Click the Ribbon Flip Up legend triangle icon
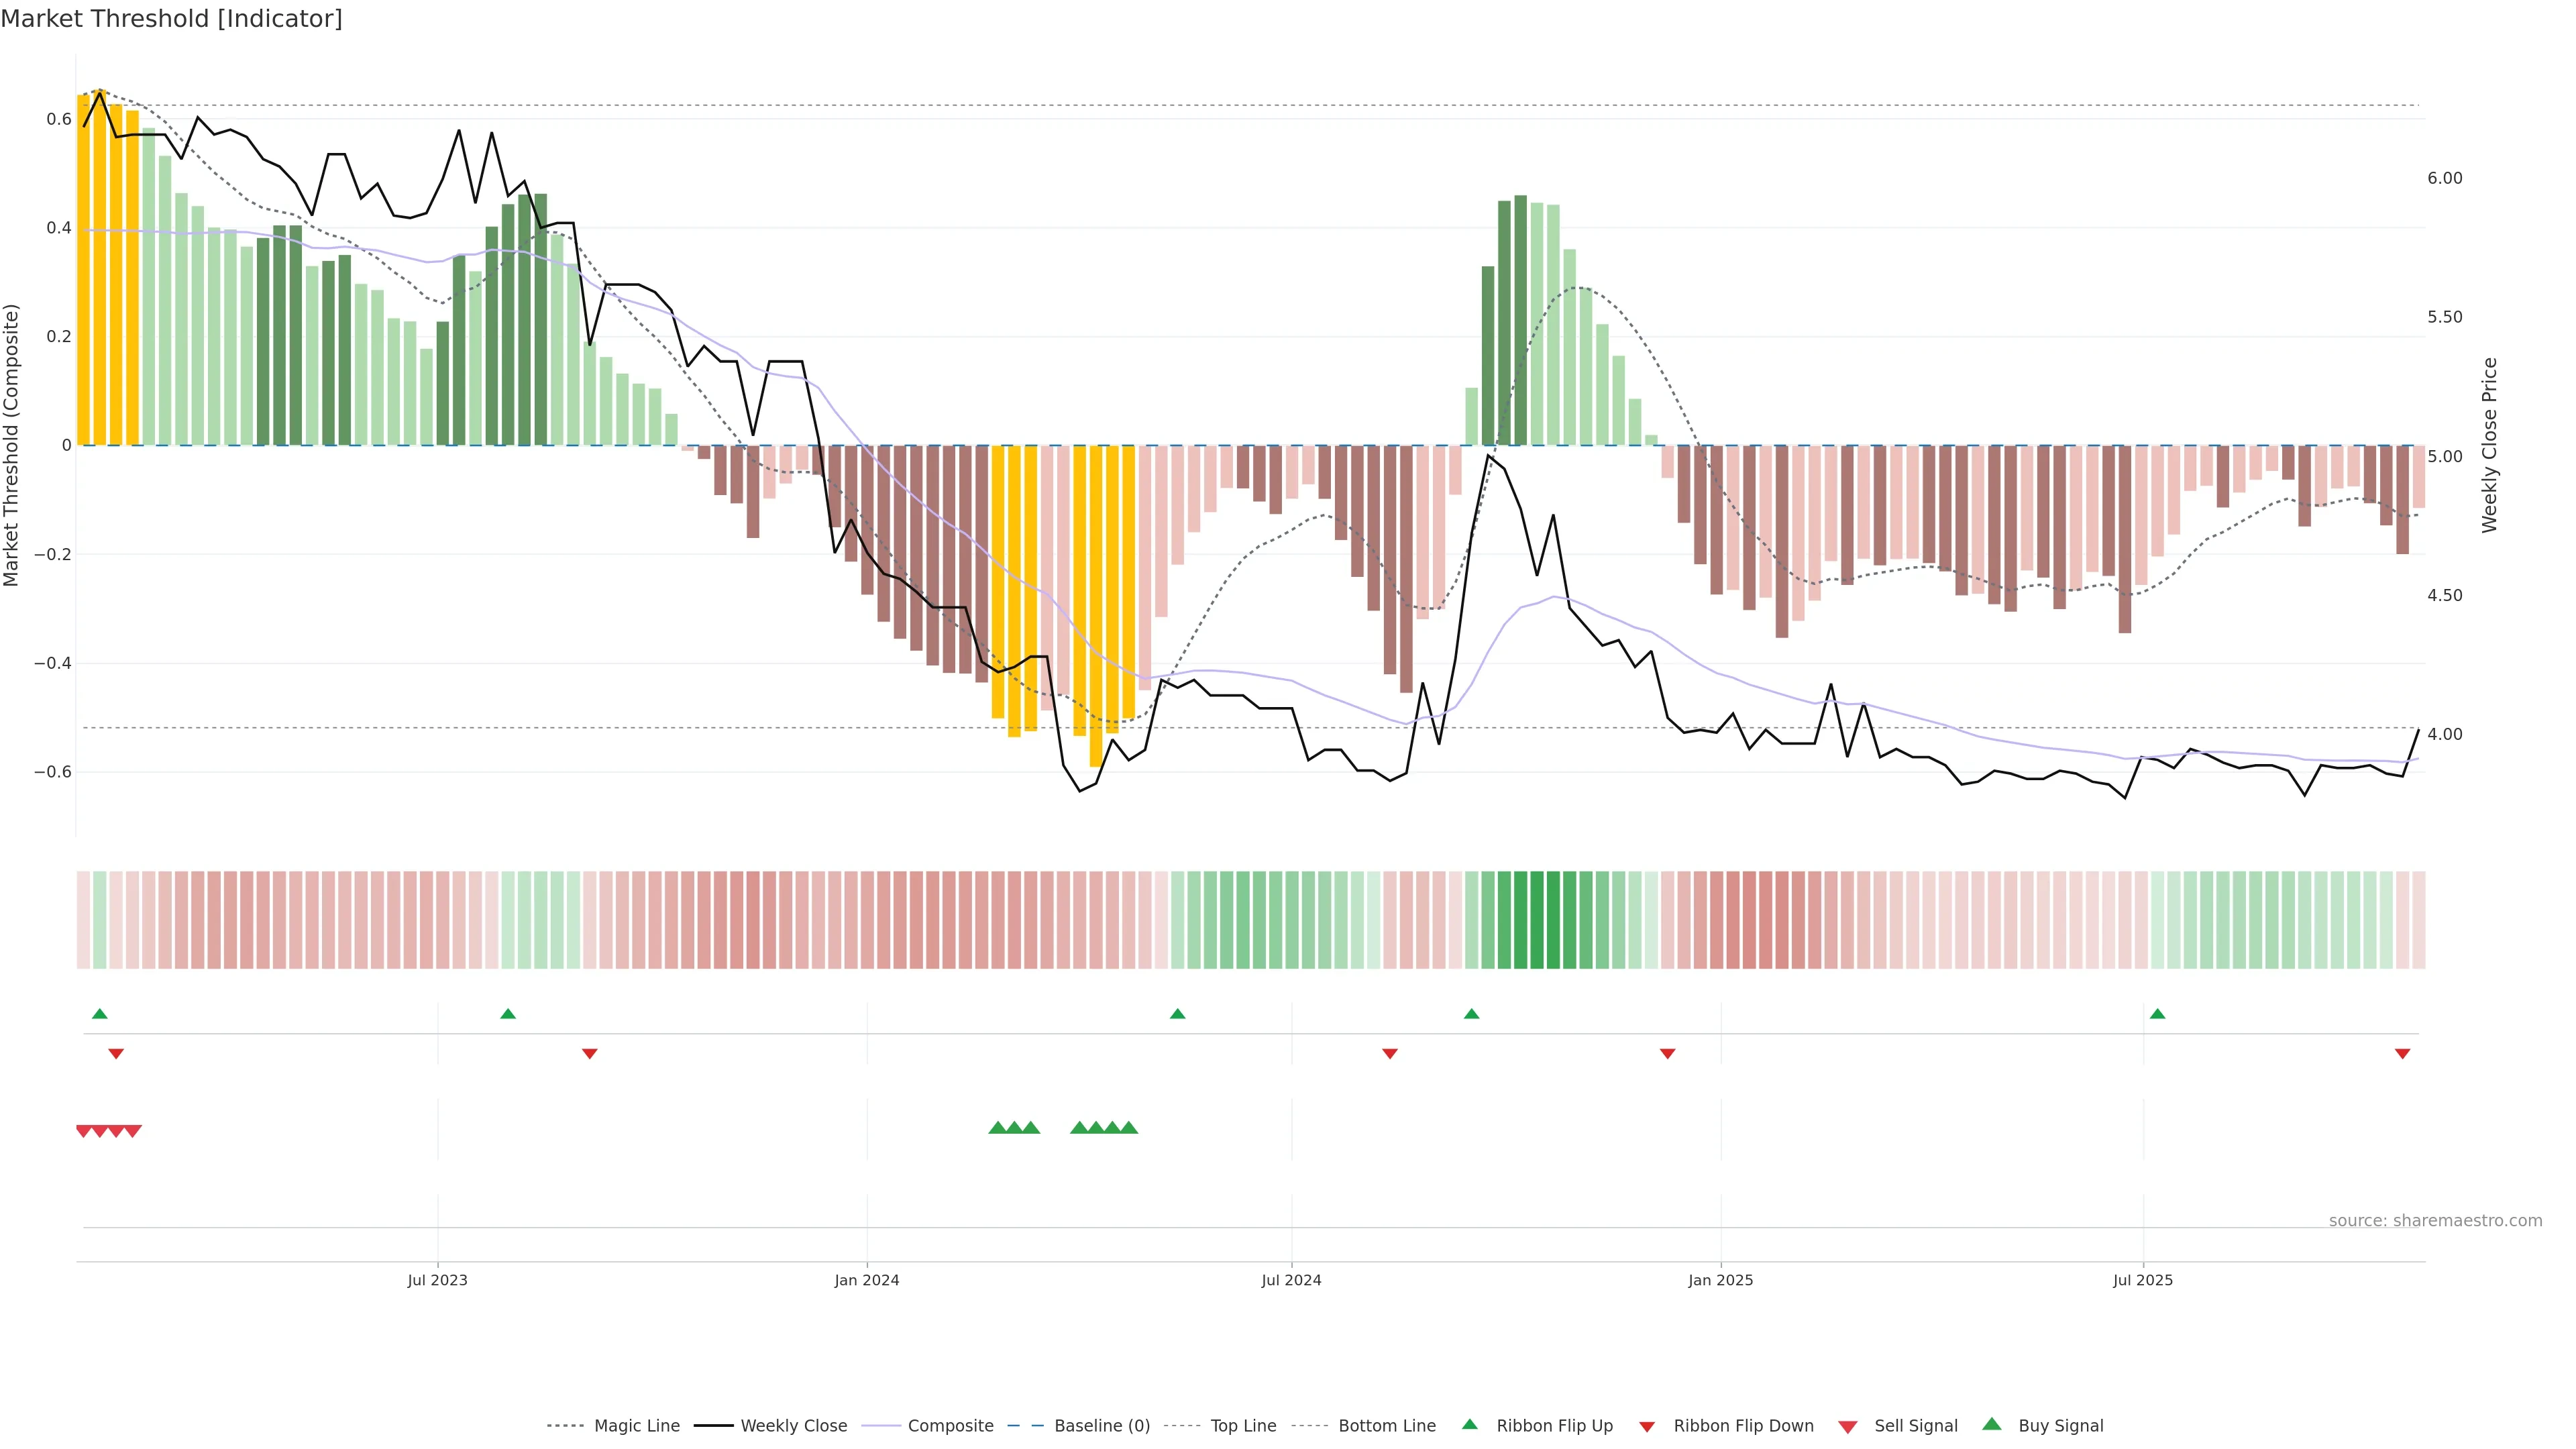 coord(1470,1424)
